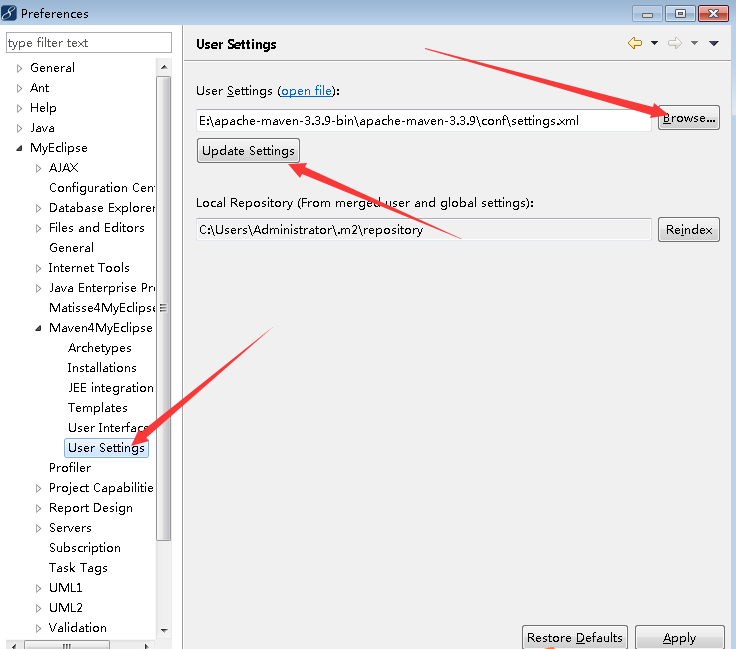Click tree scrollbar up arrow

164,67
